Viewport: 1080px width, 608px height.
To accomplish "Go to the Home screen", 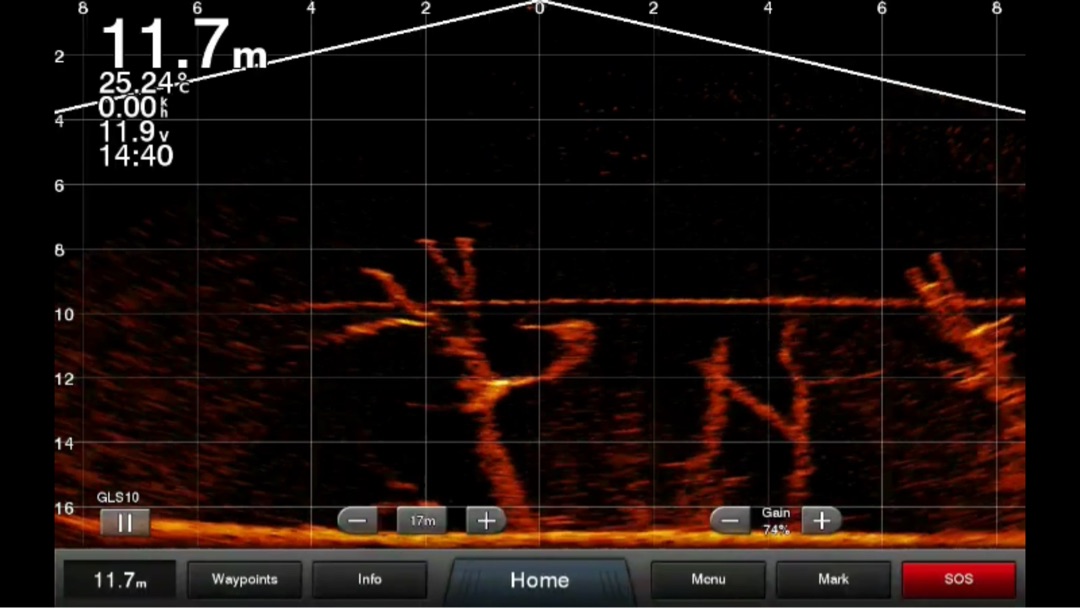I will [540, 580].
